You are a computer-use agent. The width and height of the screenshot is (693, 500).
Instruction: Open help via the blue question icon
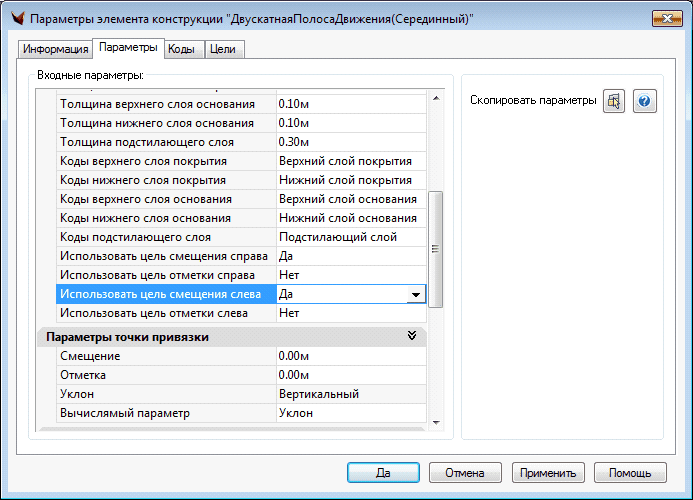pyautogui.click(x=645, y=101)
